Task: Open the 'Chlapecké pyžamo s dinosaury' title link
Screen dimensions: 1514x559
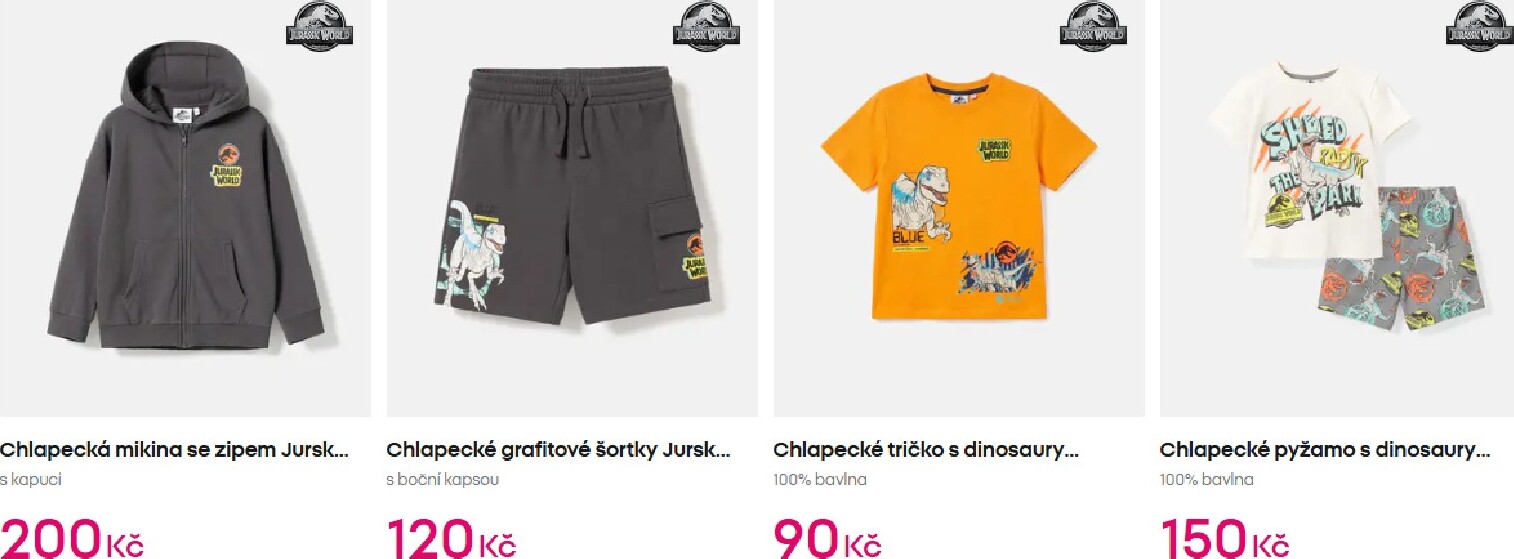Action: pyautogui.click(x=1325, y=451)
